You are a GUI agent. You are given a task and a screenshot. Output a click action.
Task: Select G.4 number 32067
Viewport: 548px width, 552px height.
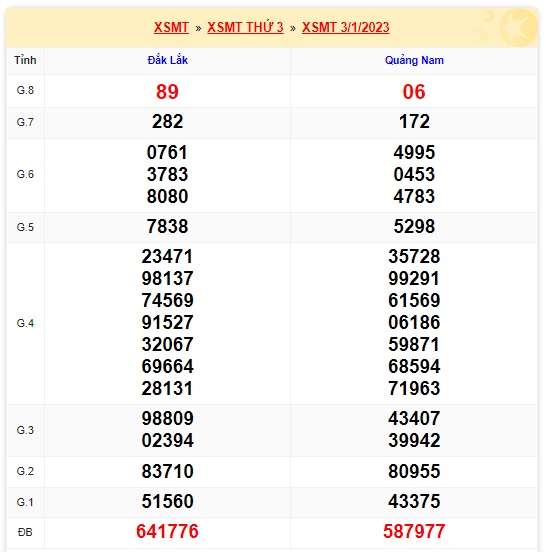[x=168, y=344]
